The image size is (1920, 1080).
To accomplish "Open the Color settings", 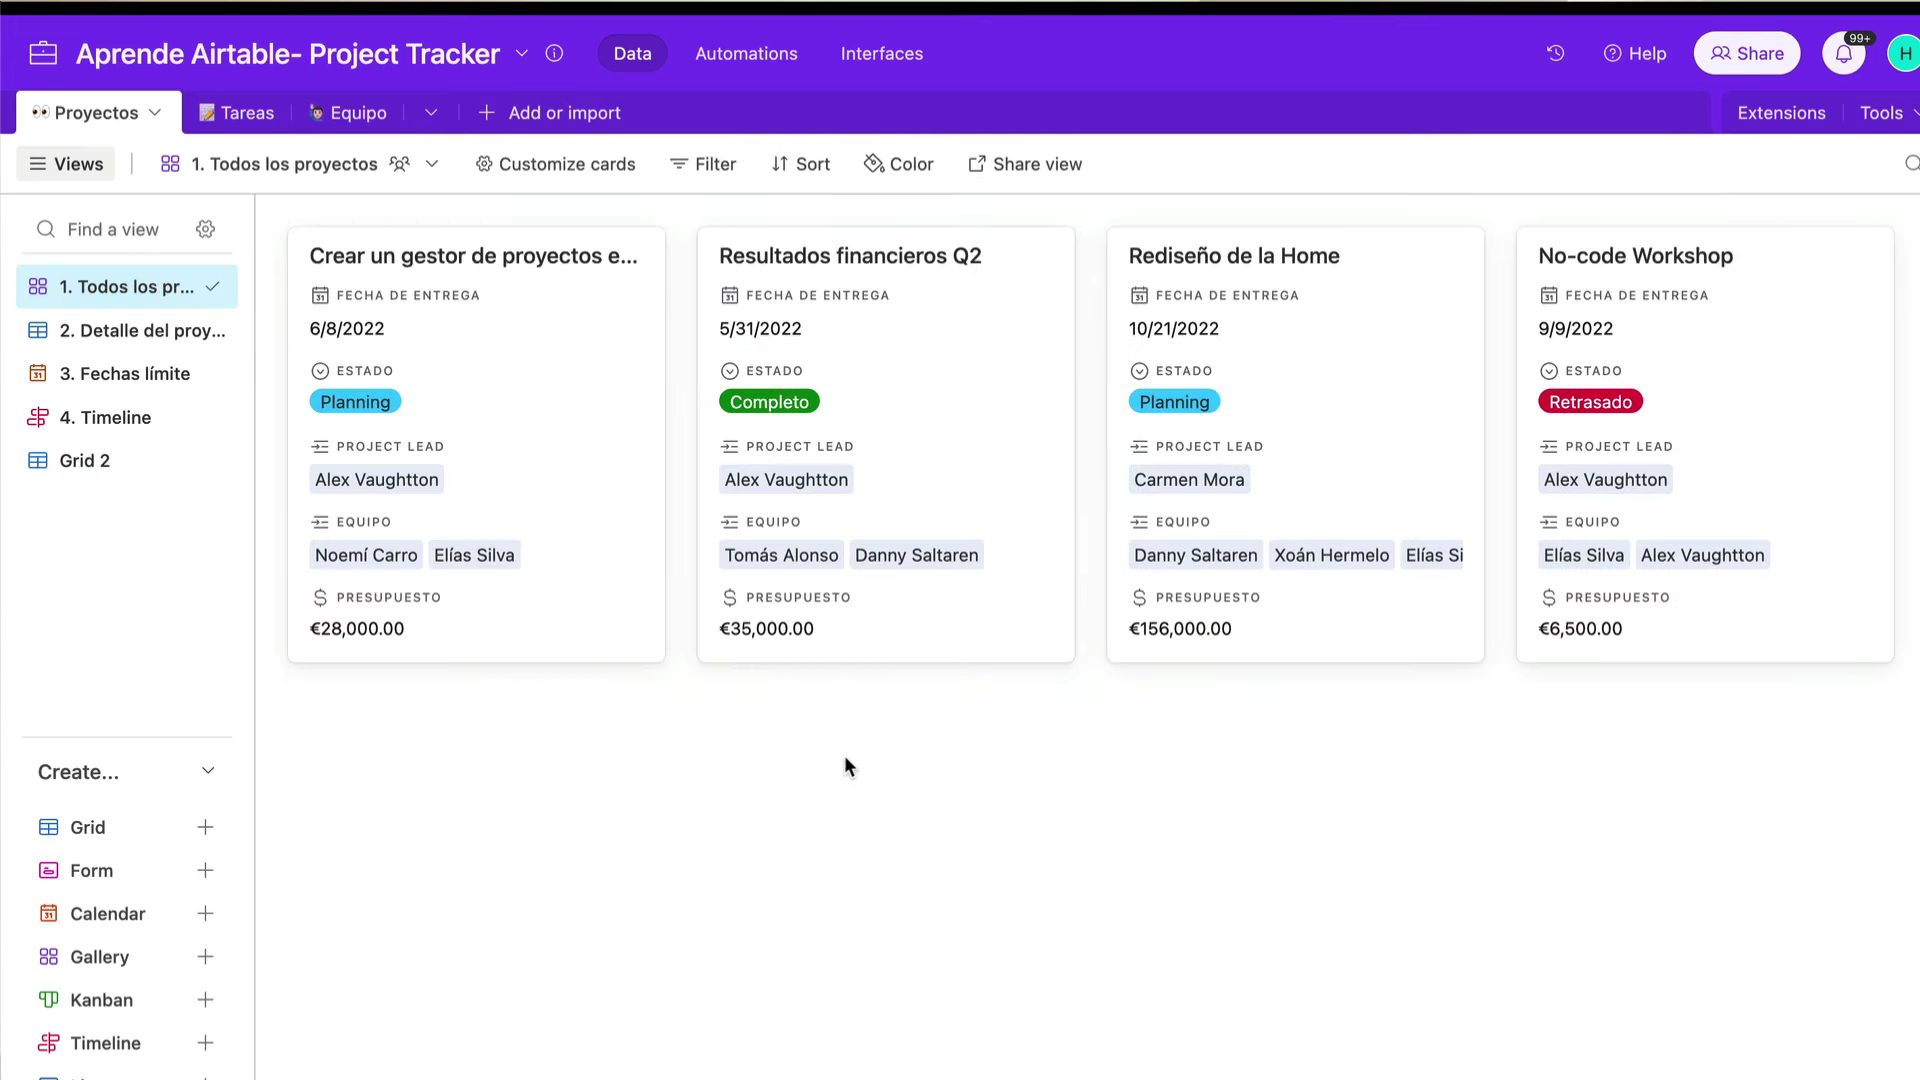I will click(x=898, y=163).
